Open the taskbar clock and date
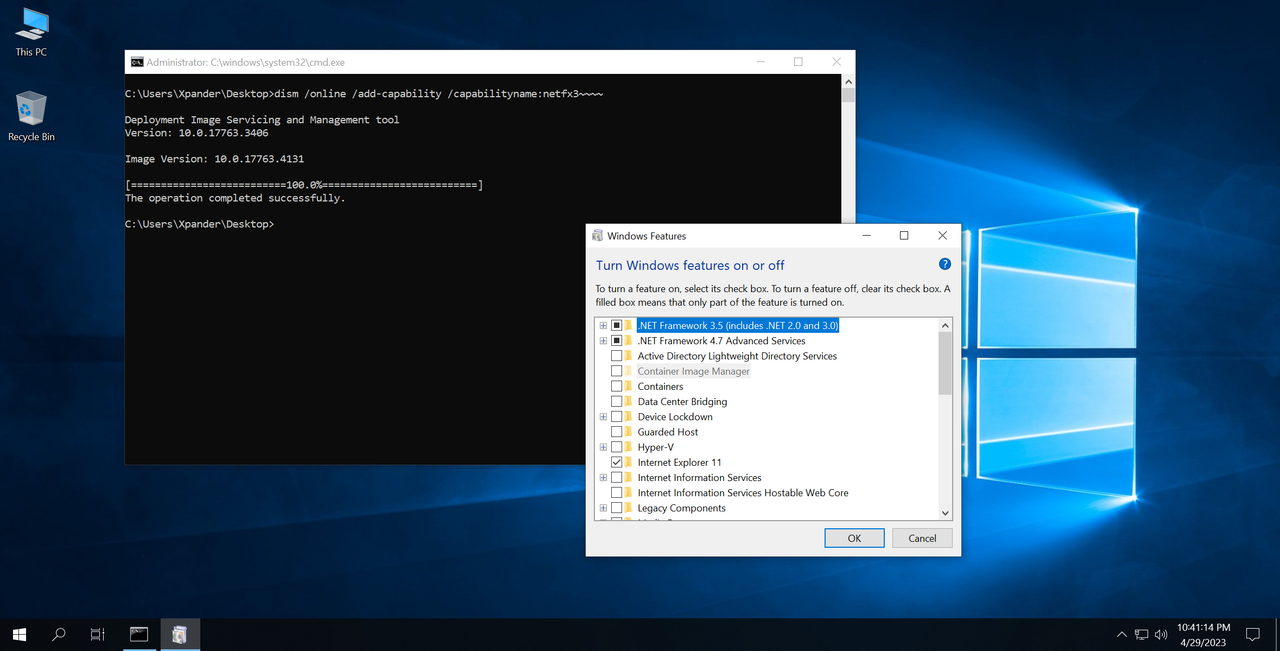The height and width of the screenshot is (651, 1280). click(1203, 634)
